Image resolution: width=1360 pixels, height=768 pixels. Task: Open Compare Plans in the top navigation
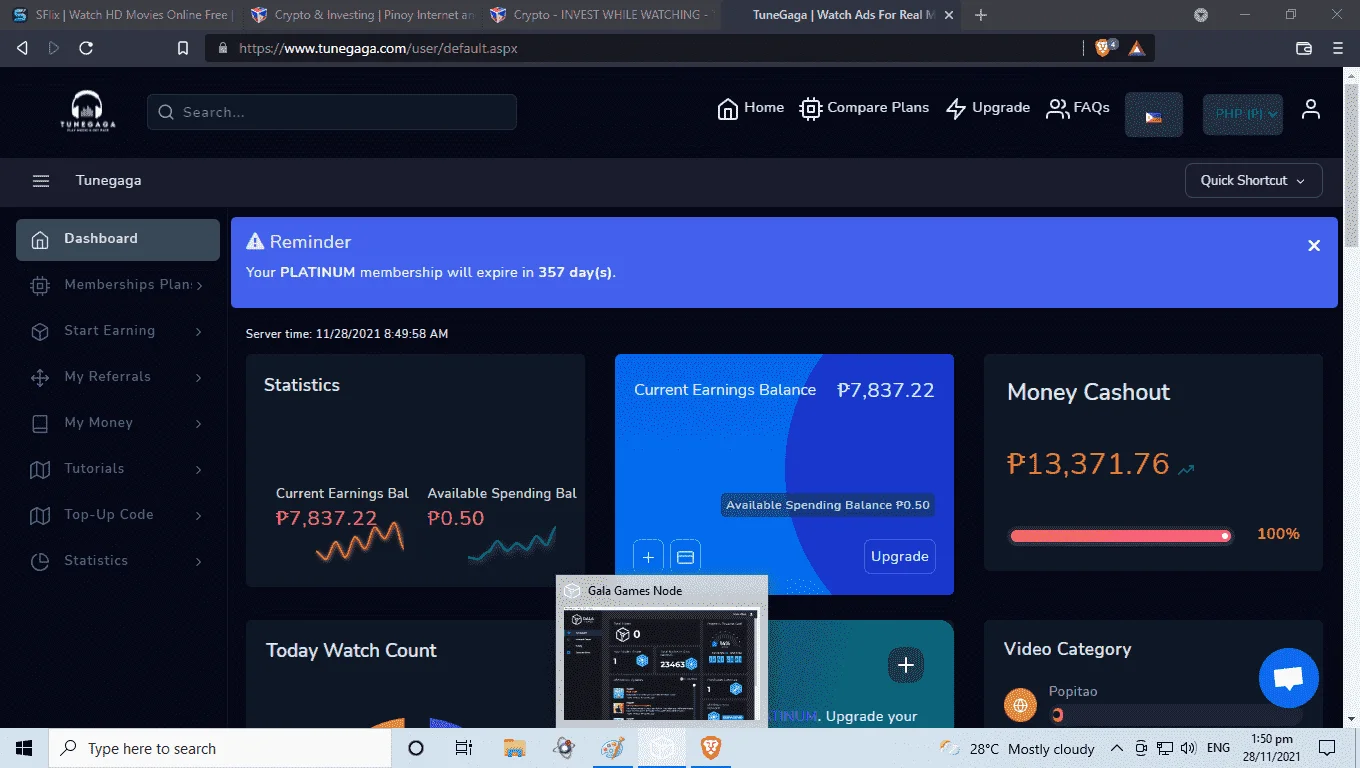pyautogui.click(x=865, y=108)
